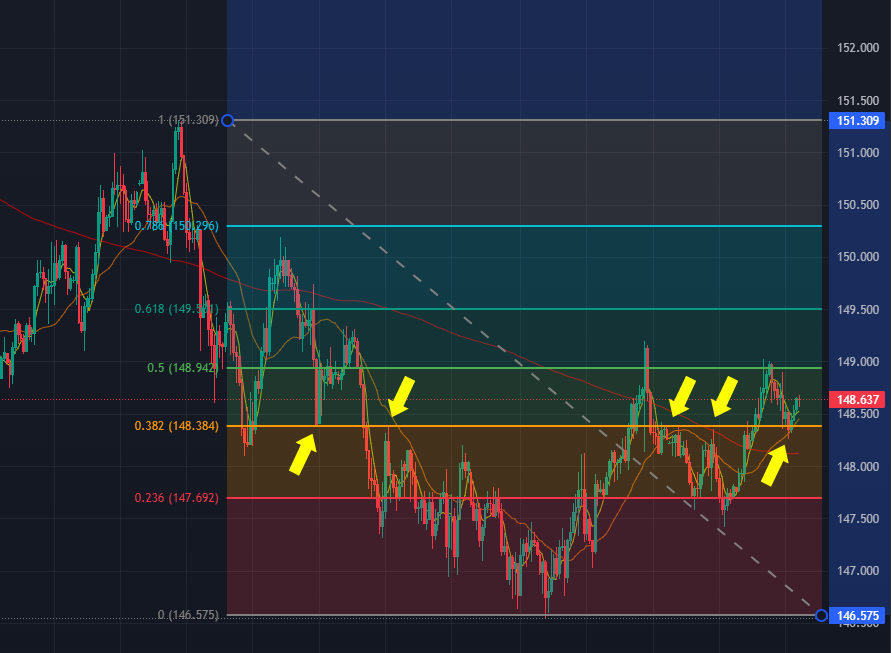The height and width of the screenshot is (653, 891).
Task: Click the red 148.637 current price tag
Action: click(x=857, y=400)
